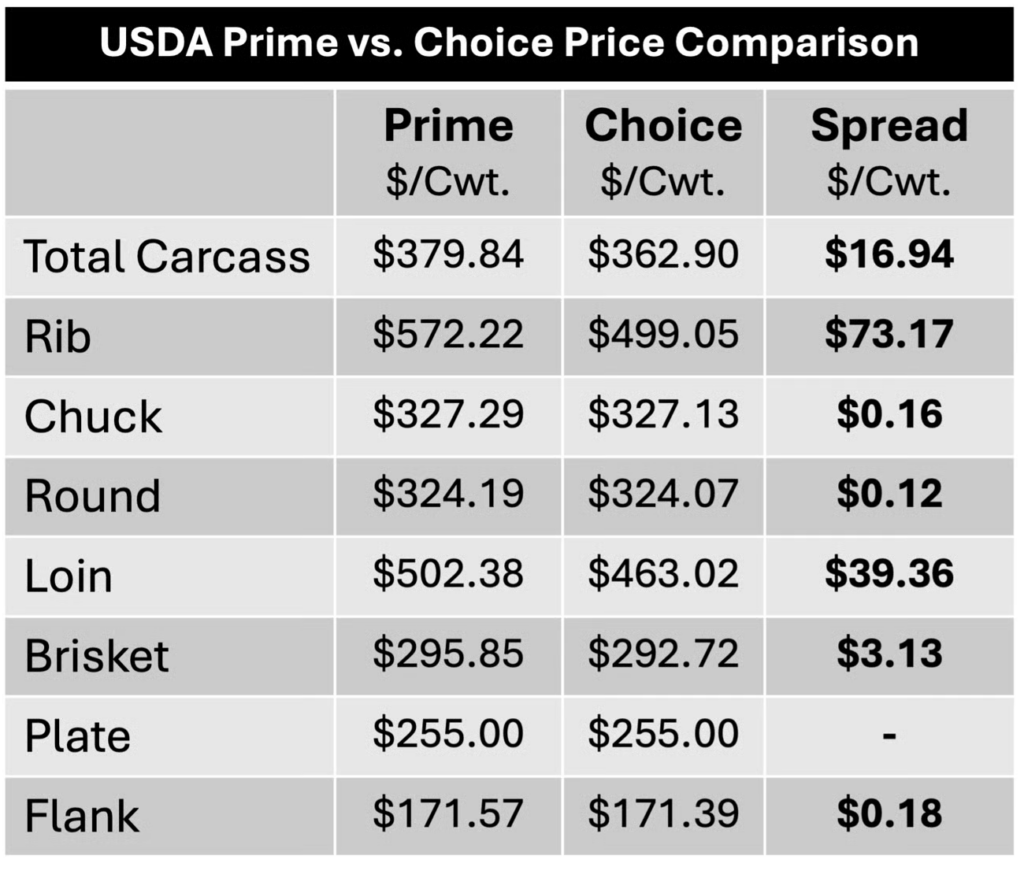Select the Plate row label

78,736
